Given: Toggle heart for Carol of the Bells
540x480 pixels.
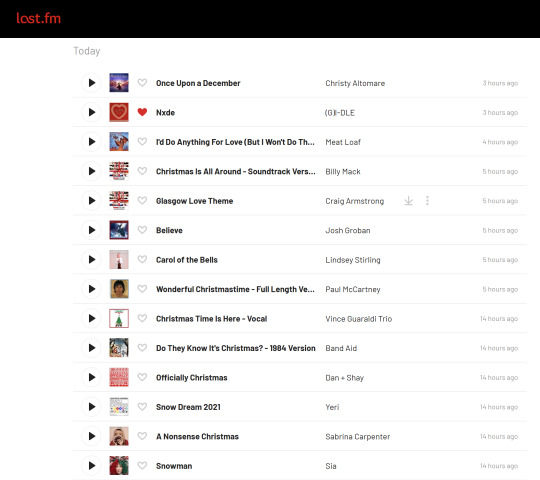Looking at the screenshot, I should tap(142, 259).
